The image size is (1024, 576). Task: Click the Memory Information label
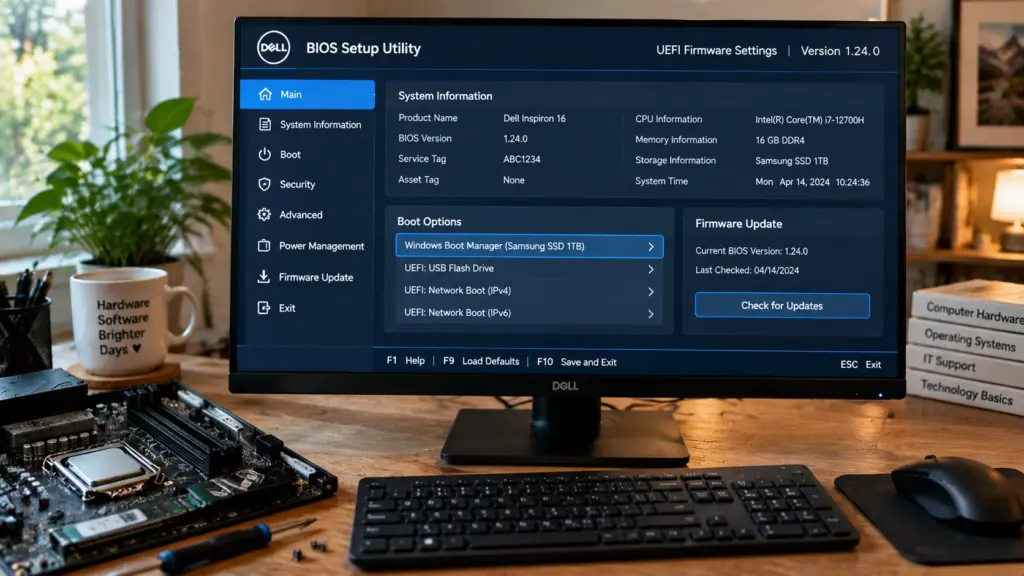tap(676, 139)
